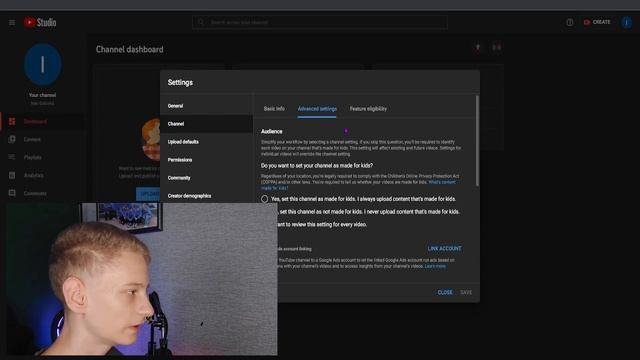Open the Analytics sidebar icon
Image resolution: width=640 pixels, height=360 pixels.
12,175
